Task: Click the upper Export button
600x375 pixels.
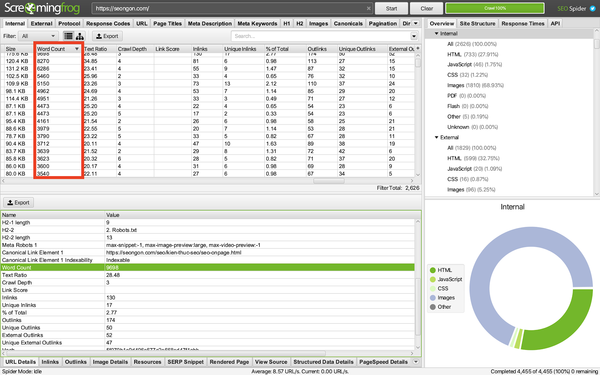Action: 107,36
